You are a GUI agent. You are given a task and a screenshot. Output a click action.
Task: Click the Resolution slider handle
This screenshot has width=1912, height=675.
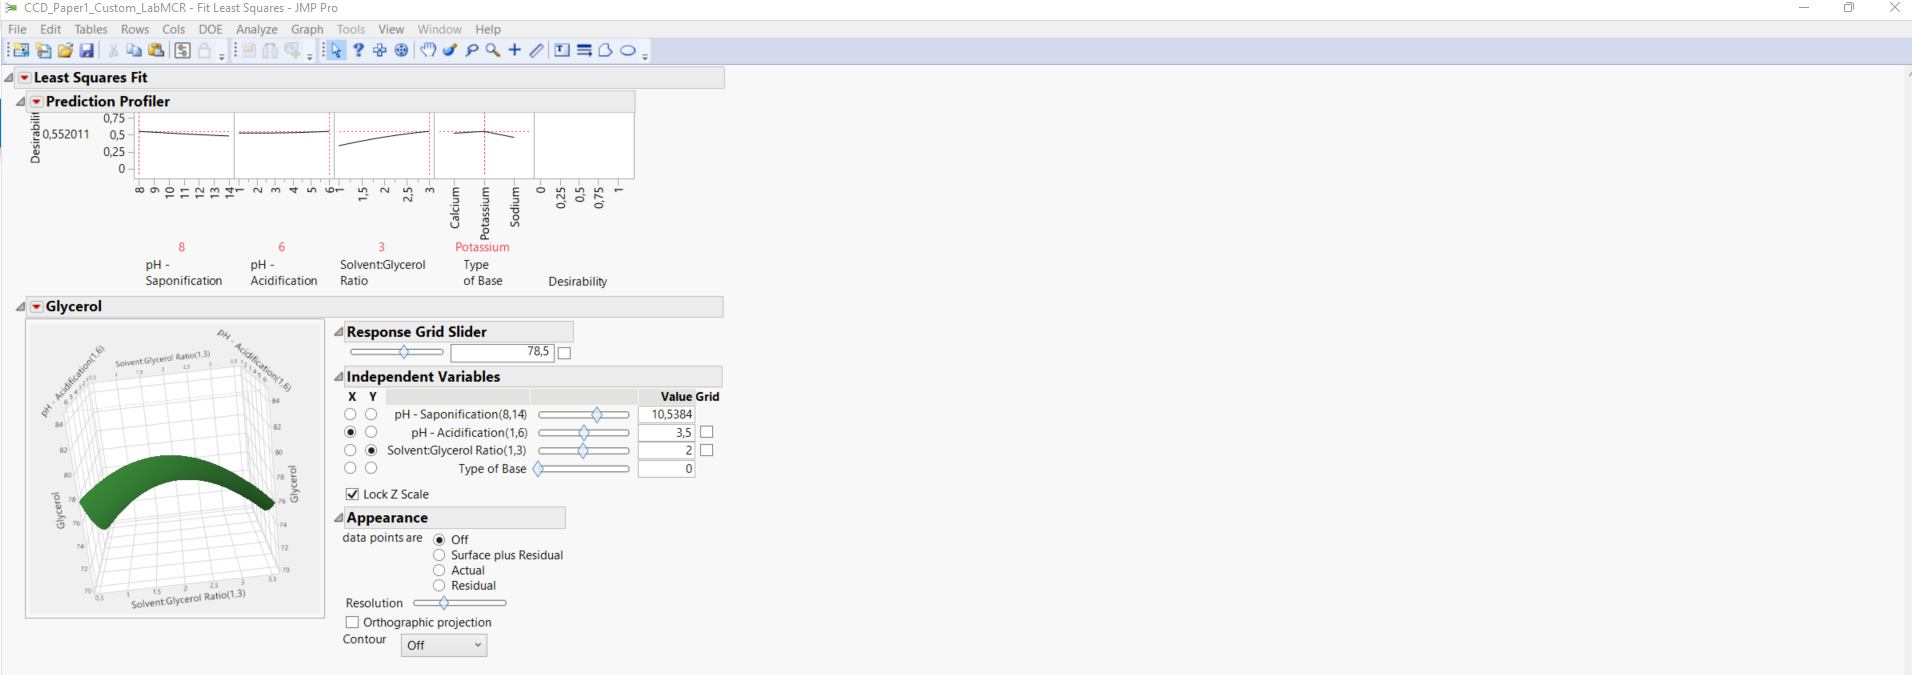pyautogui.click(x=444, y=603)
